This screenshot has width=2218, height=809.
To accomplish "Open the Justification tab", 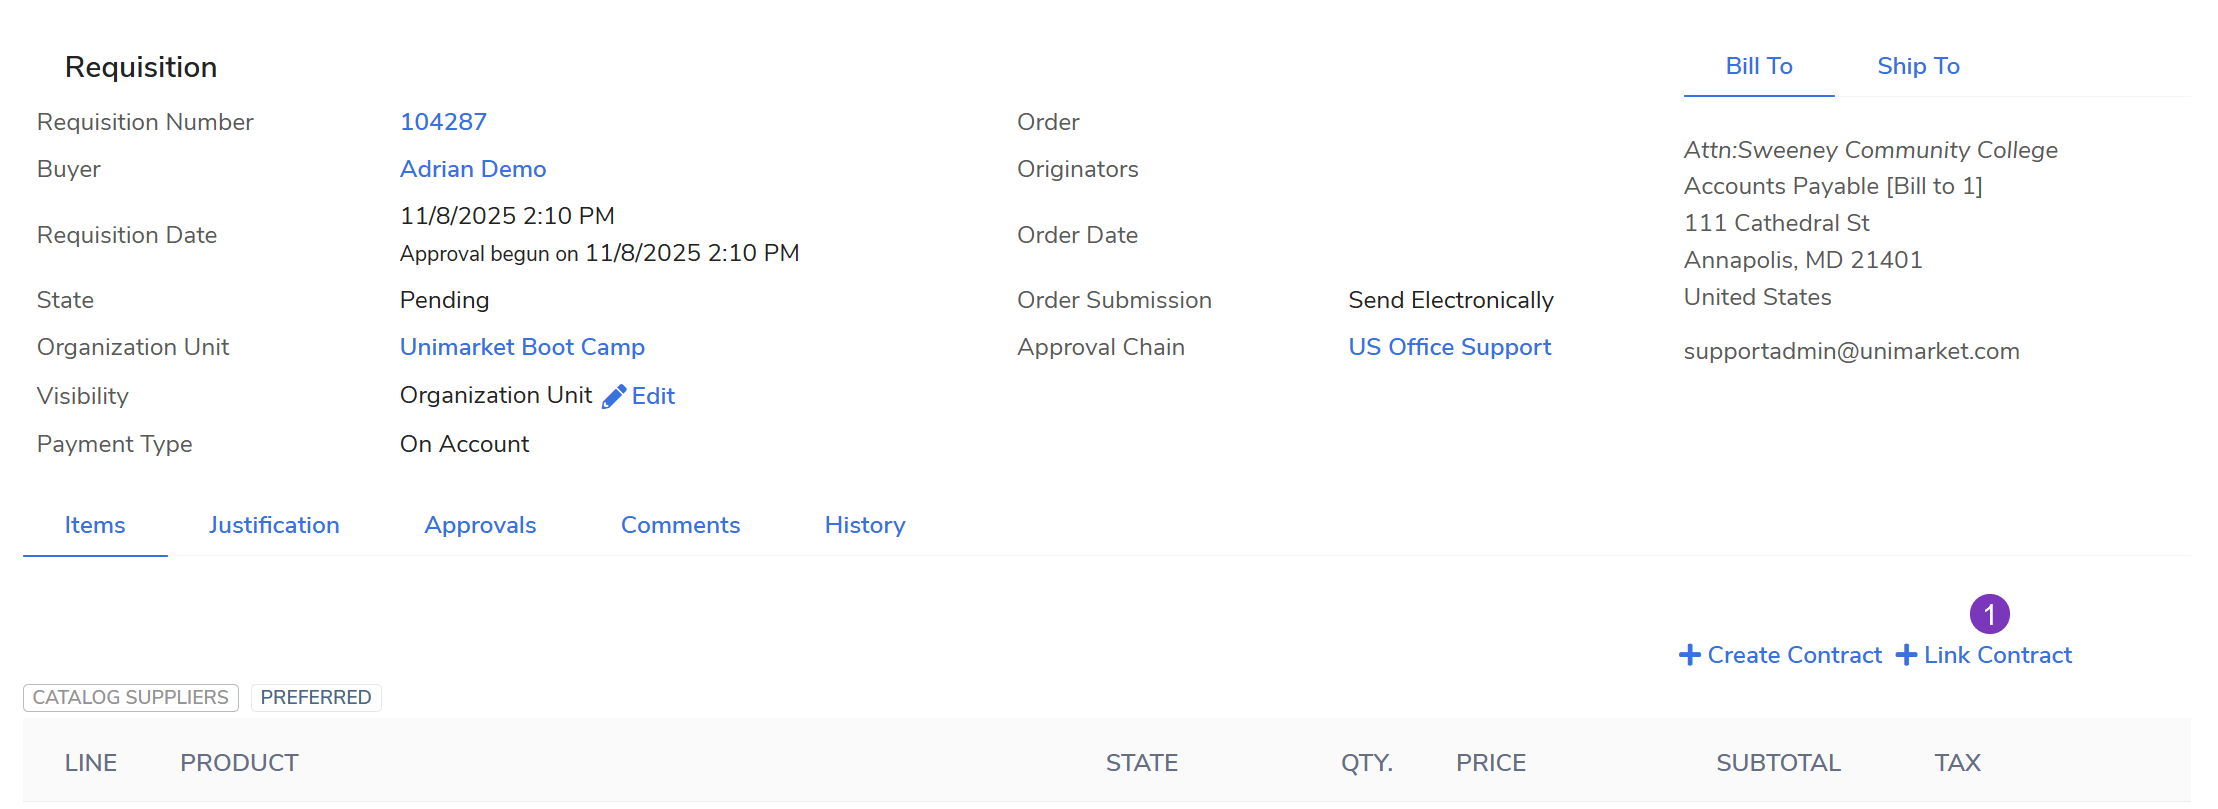I will [274, 525].
